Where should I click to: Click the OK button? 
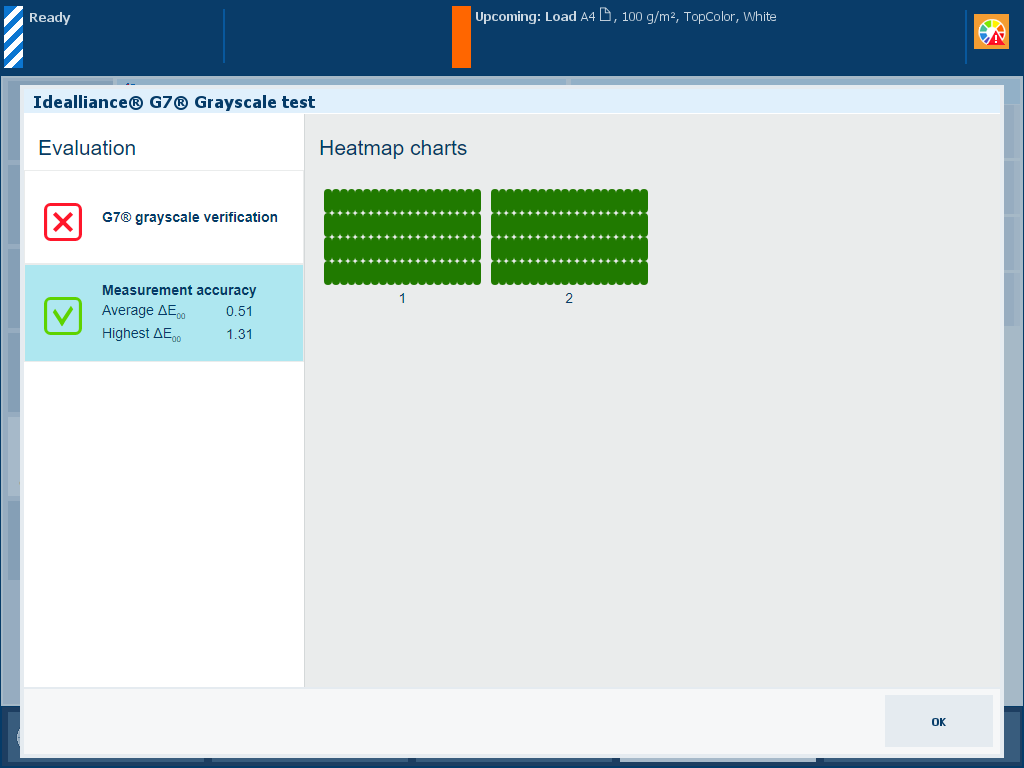(938, 721)
